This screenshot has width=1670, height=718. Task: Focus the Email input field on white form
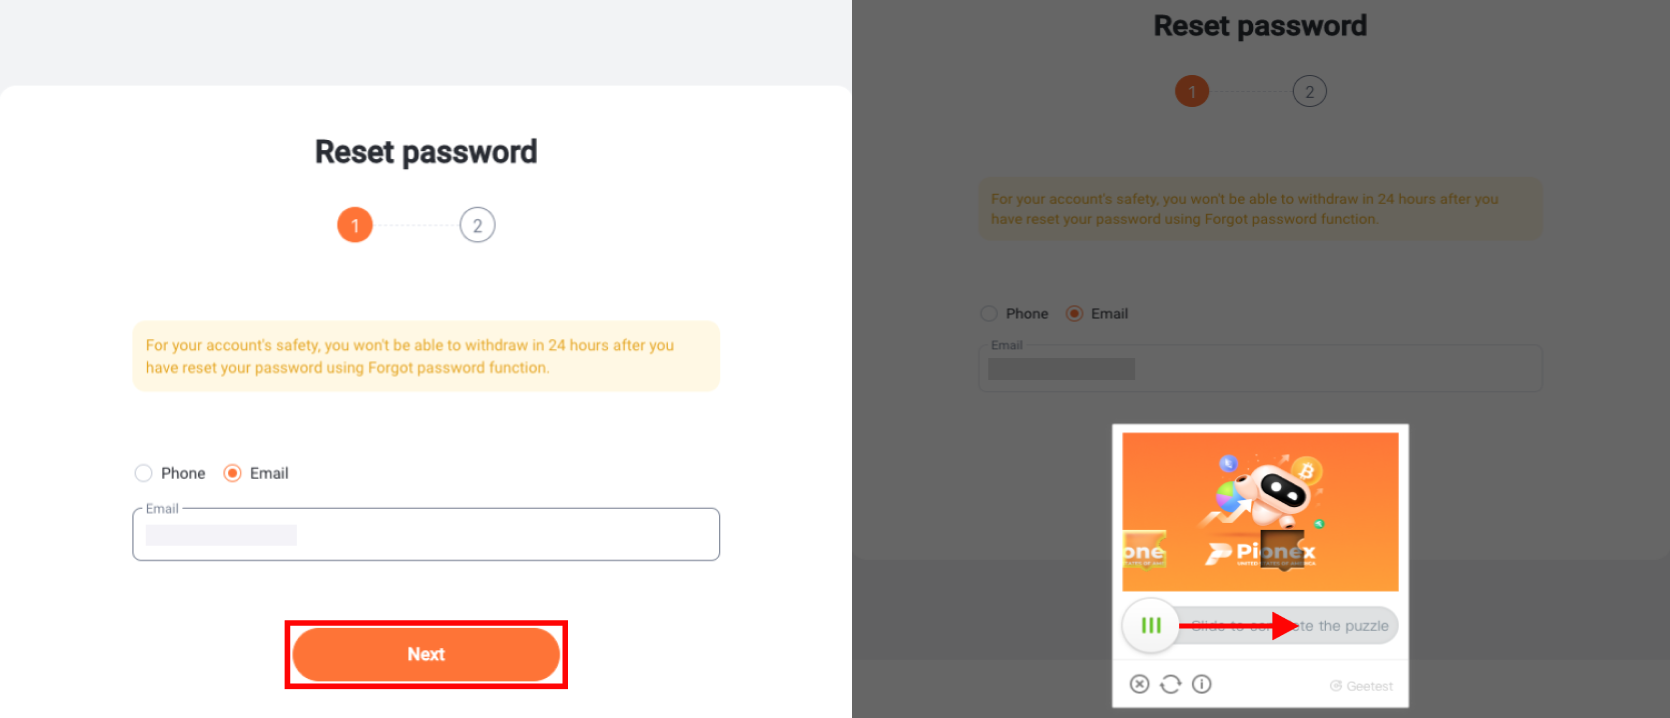pyautogui.click(x=426, y=534)
